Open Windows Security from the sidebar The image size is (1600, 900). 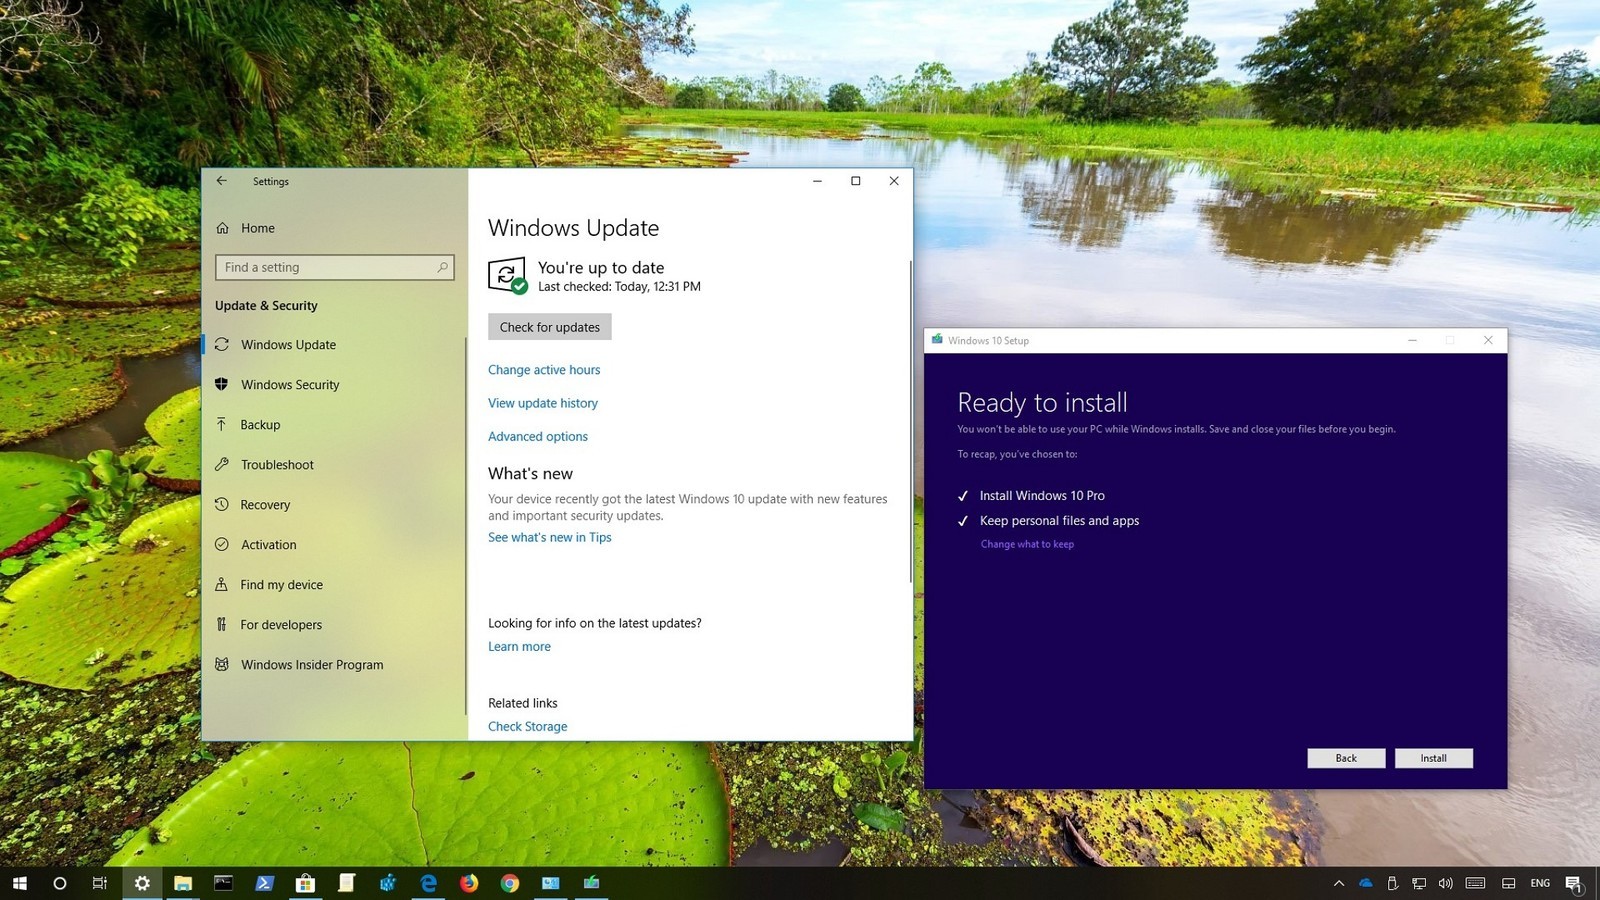click(x=290, y=384)
